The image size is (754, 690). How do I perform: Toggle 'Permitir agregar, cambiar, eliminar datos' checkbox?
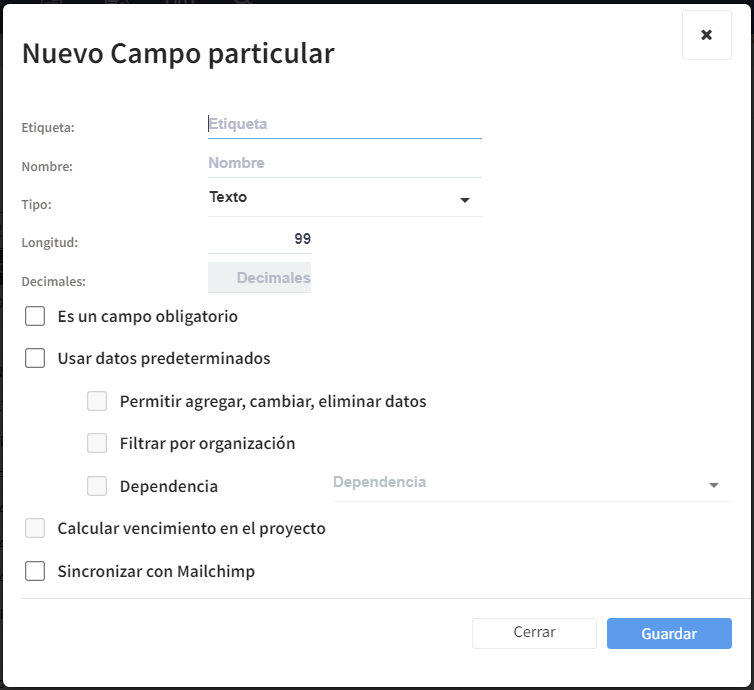[97, 402]
